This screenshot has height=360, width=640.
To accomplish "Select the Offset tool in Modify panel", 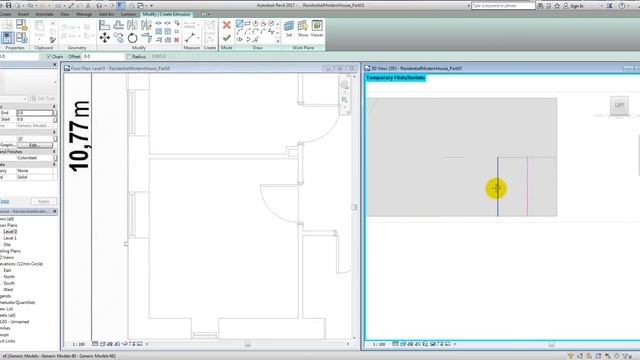I will 118,25.
